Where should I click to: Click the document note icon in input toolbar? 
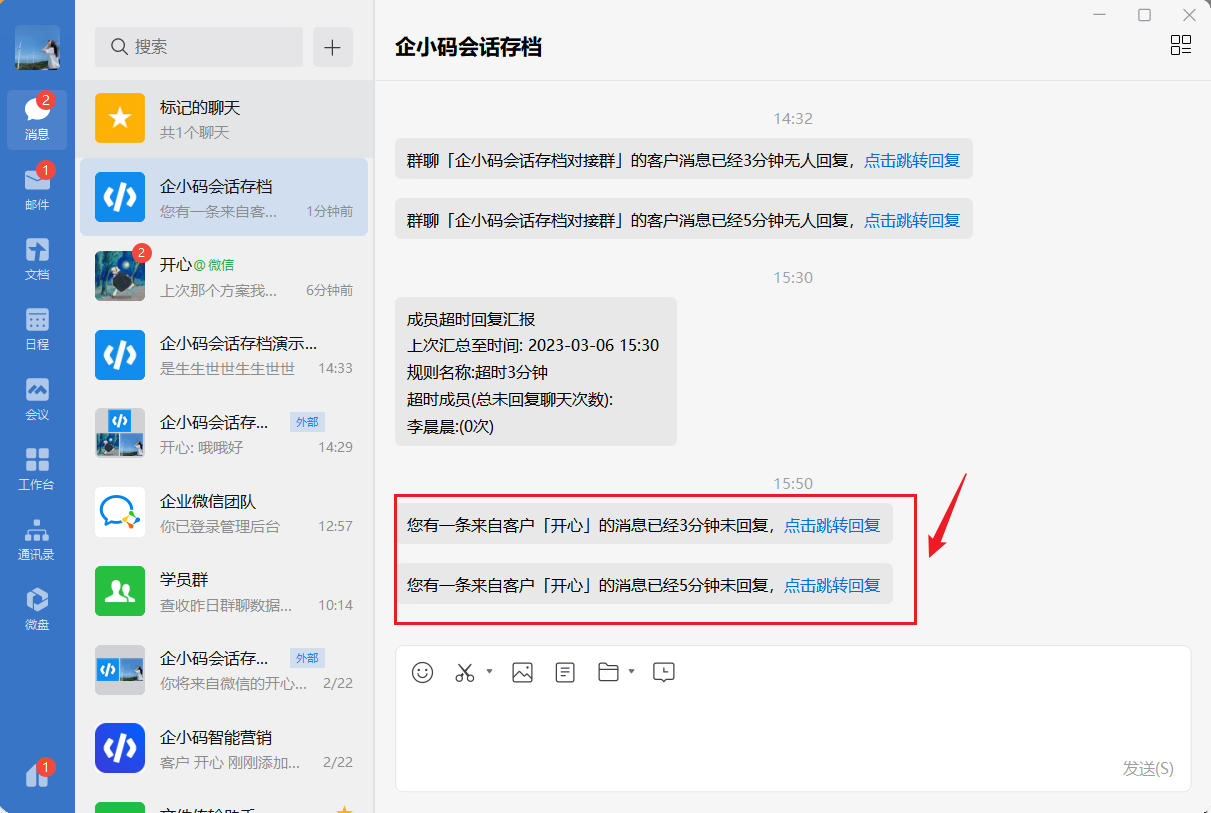(566, 672)
